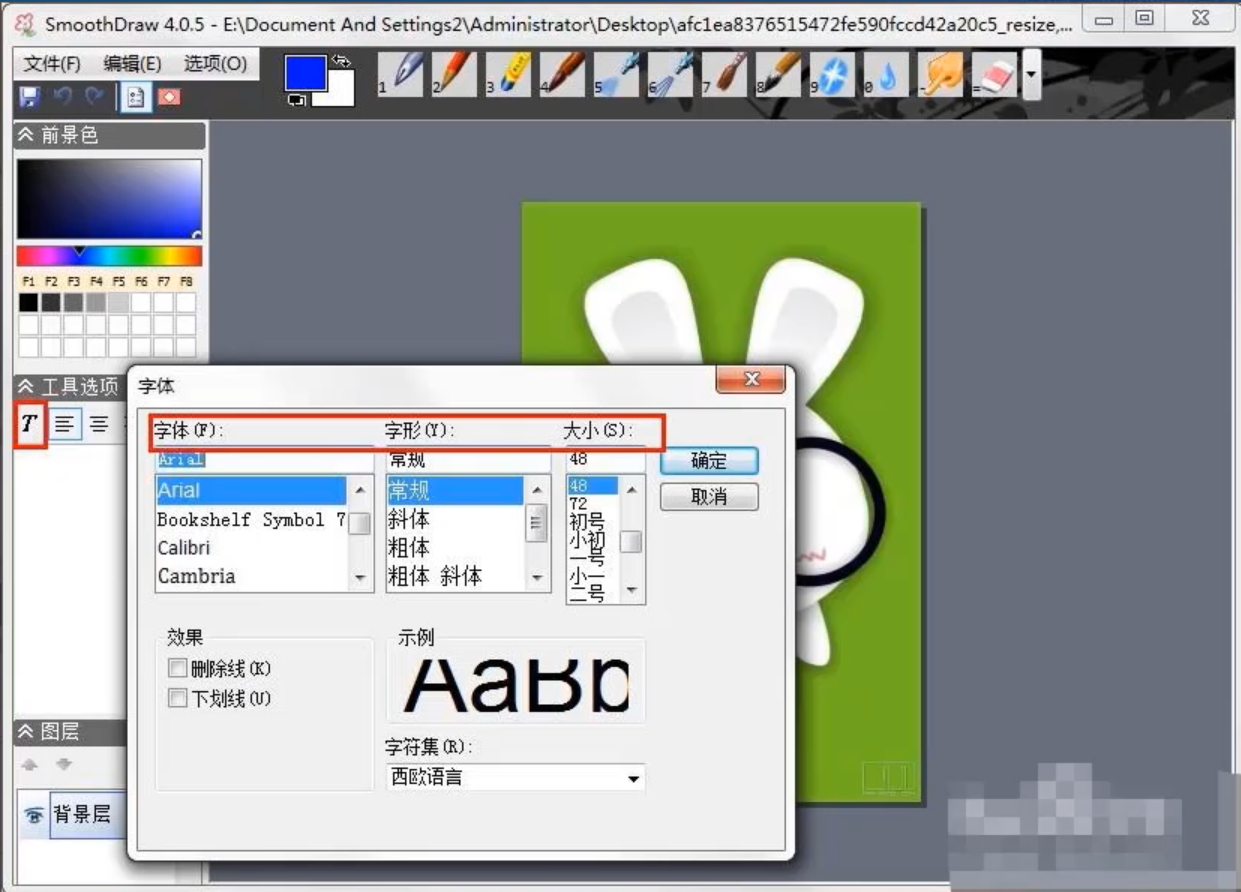Click the 取消 button in font dialog

709,497
